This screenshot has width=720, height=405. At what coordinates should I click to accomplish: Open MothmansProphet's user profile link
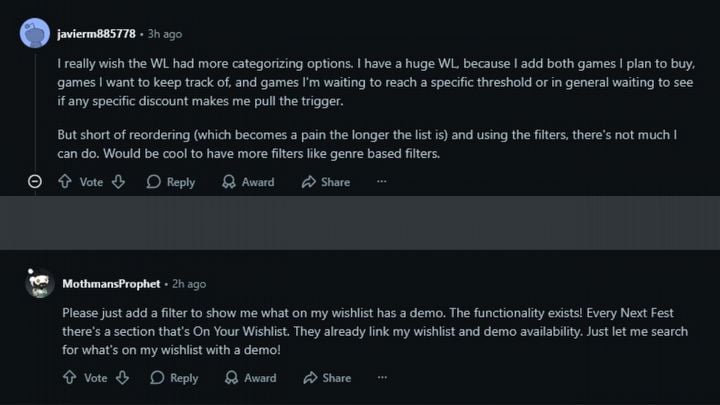[110, 284]
